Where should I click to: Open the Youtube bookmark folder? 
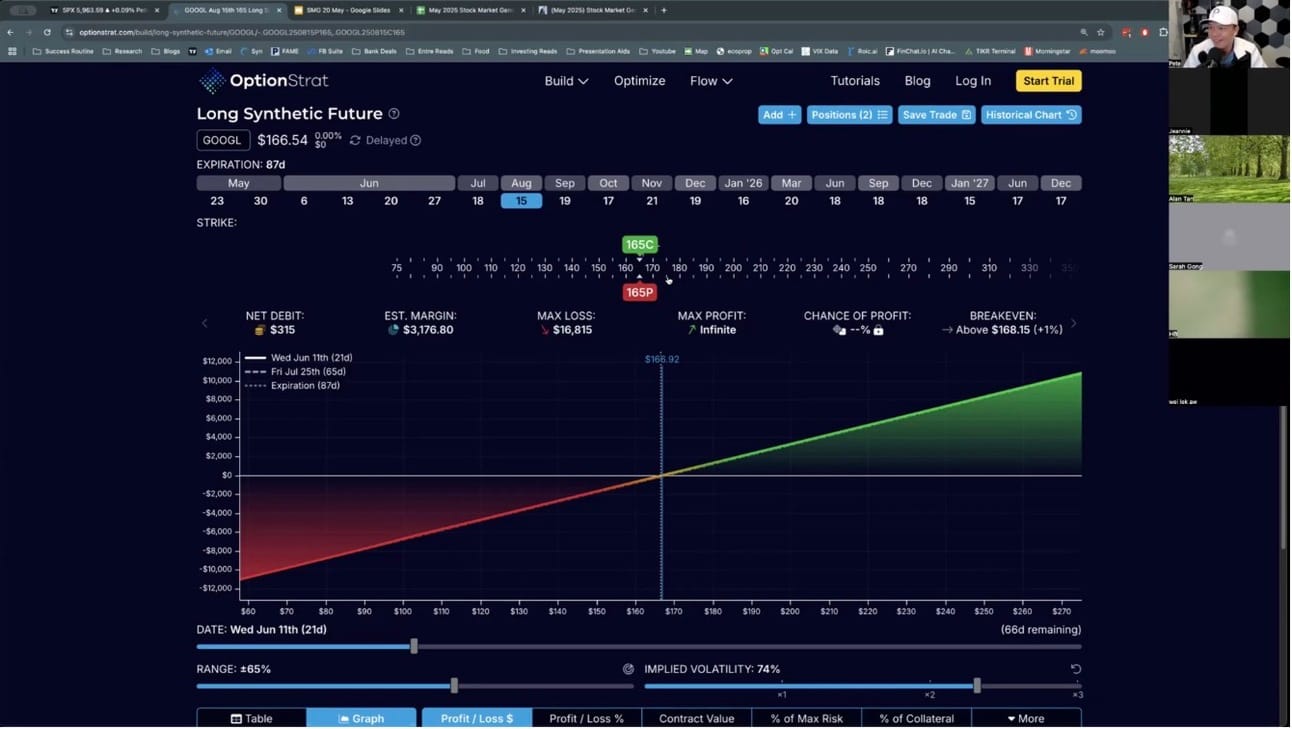(657, 51)
